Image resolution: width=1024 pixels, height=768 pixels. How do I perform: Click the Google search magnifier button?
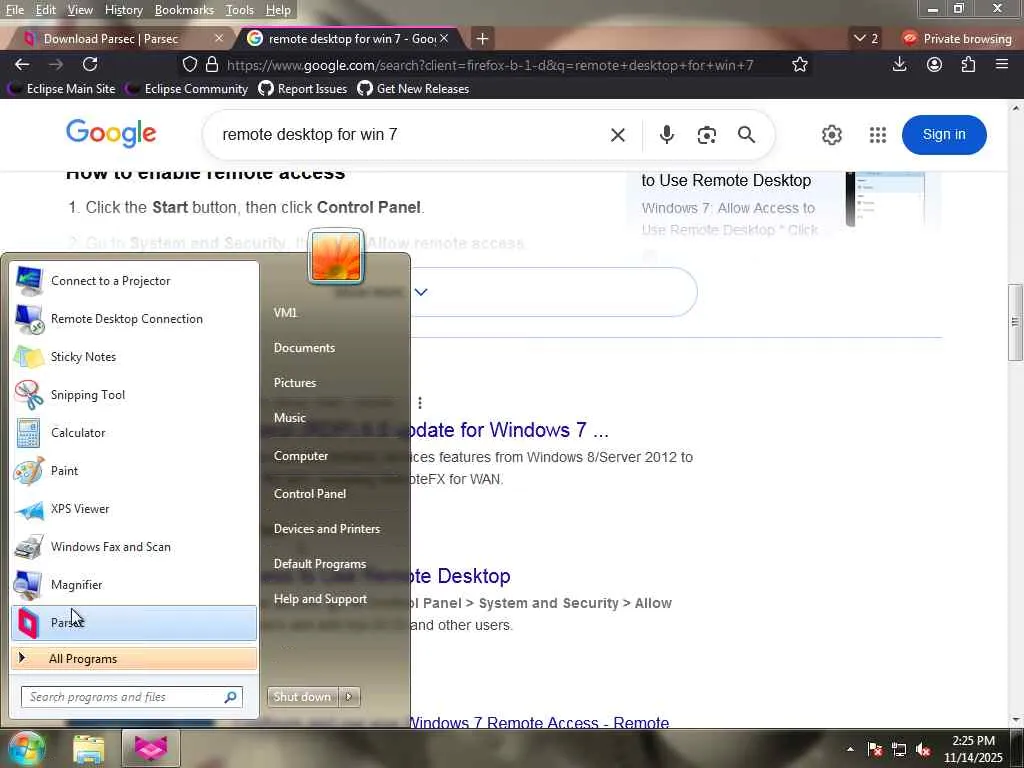point(746,135)
